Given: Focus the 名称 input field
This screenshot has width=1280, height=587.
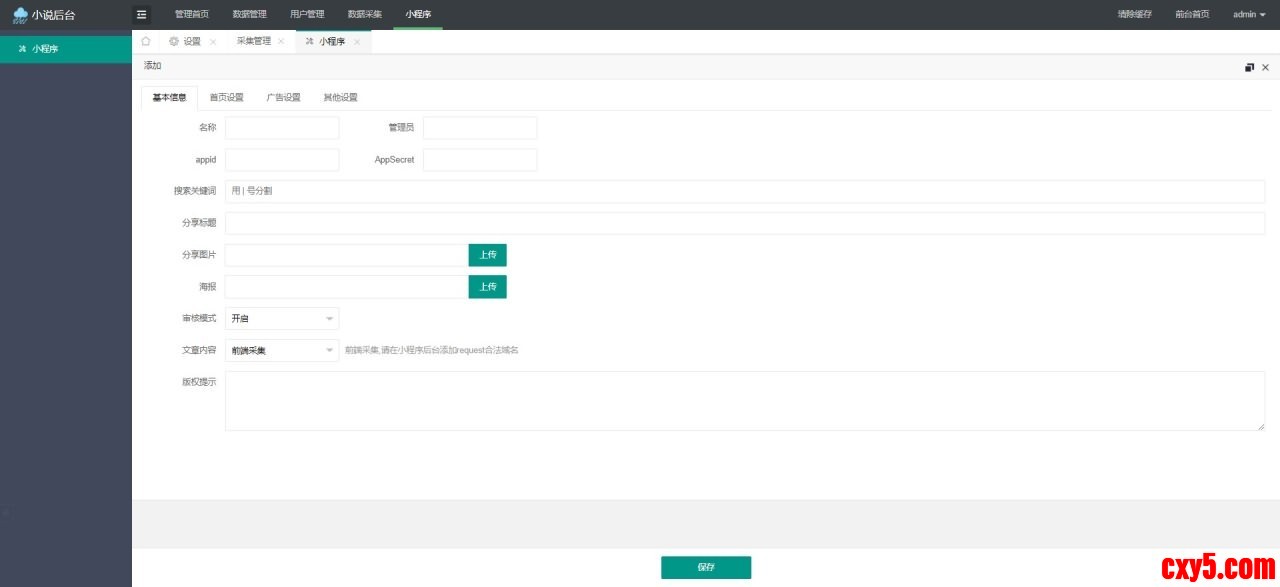Looking at the screenshot, I should pyautogui.click(x=282, y=128).
